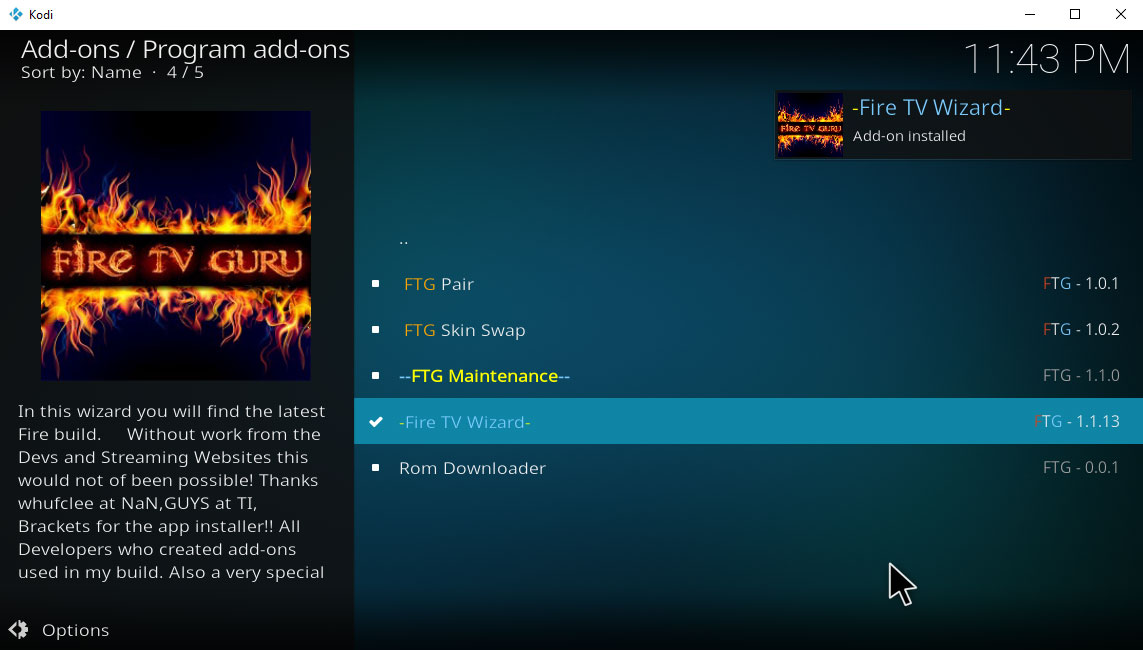
Task: Open Options via the Kodi icon bottom left
Action: click(x=21, y=630)
